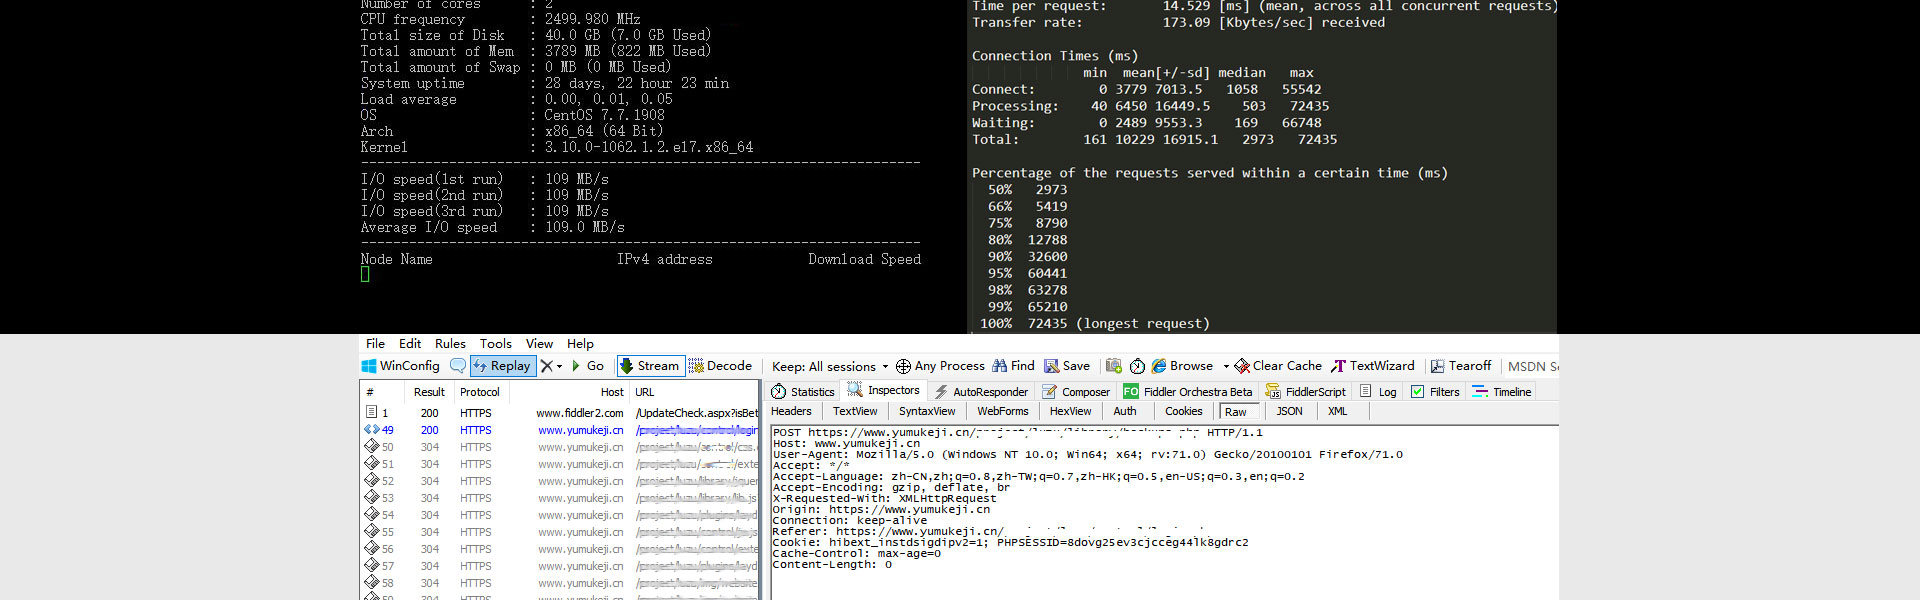Click the session 49 arrows icon
The image size is (1920, 600).
point(371,430)
